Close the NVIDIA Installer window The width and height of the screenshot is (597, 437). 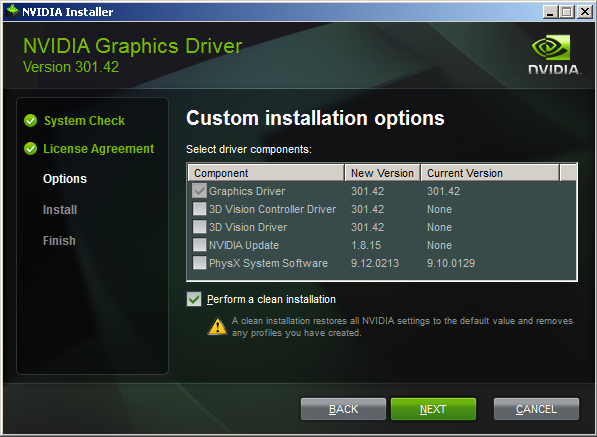click(584, 12)
